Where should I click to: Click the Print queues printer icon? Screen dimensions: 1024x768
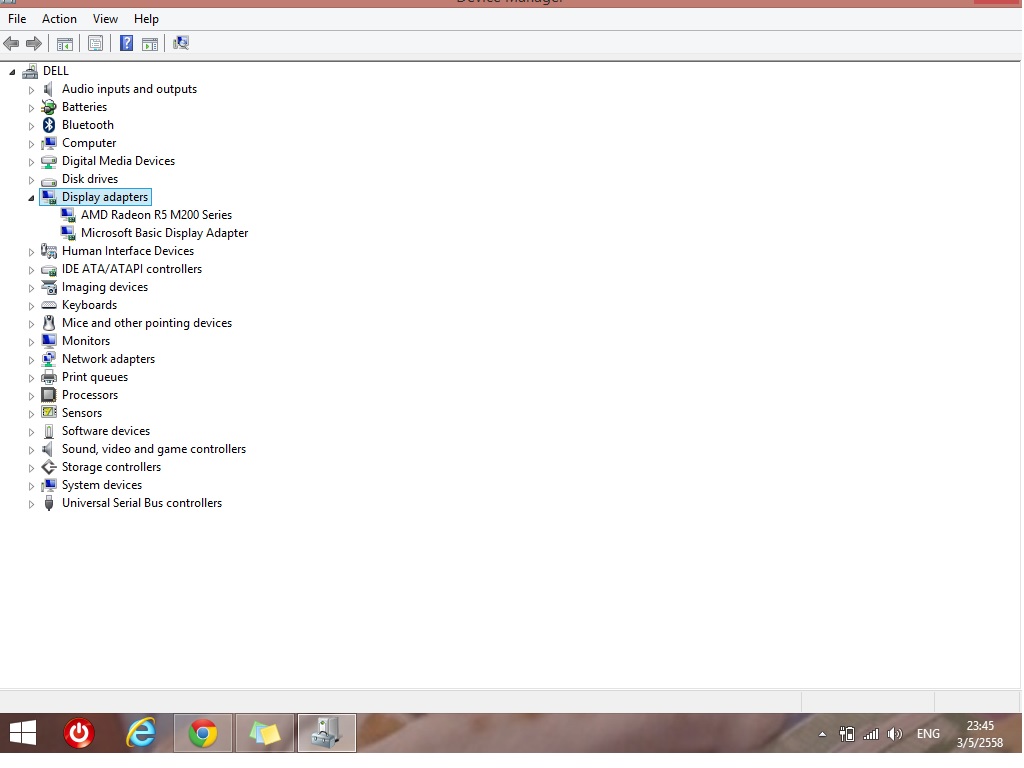pos(49,377)
